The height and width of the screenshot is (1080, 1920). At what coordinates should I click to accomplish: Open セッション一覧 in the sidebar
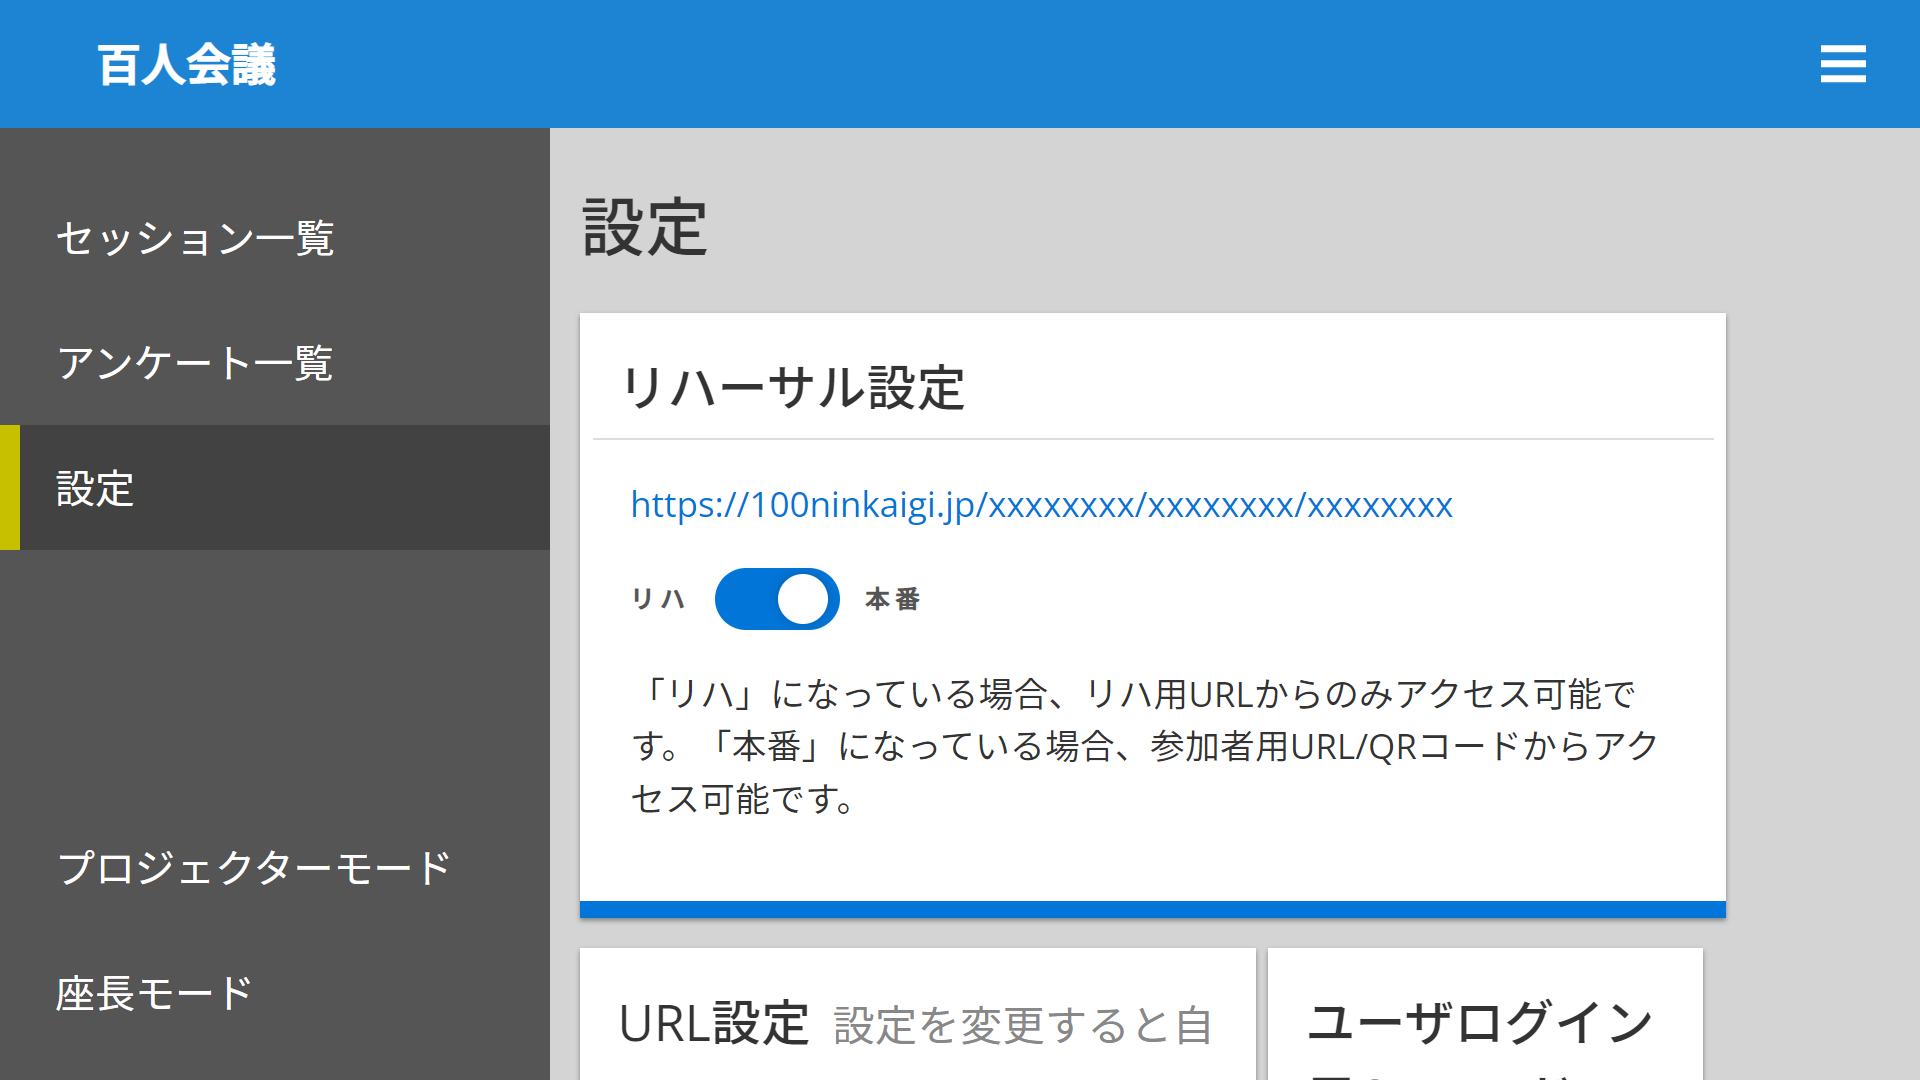coord(195,238)
